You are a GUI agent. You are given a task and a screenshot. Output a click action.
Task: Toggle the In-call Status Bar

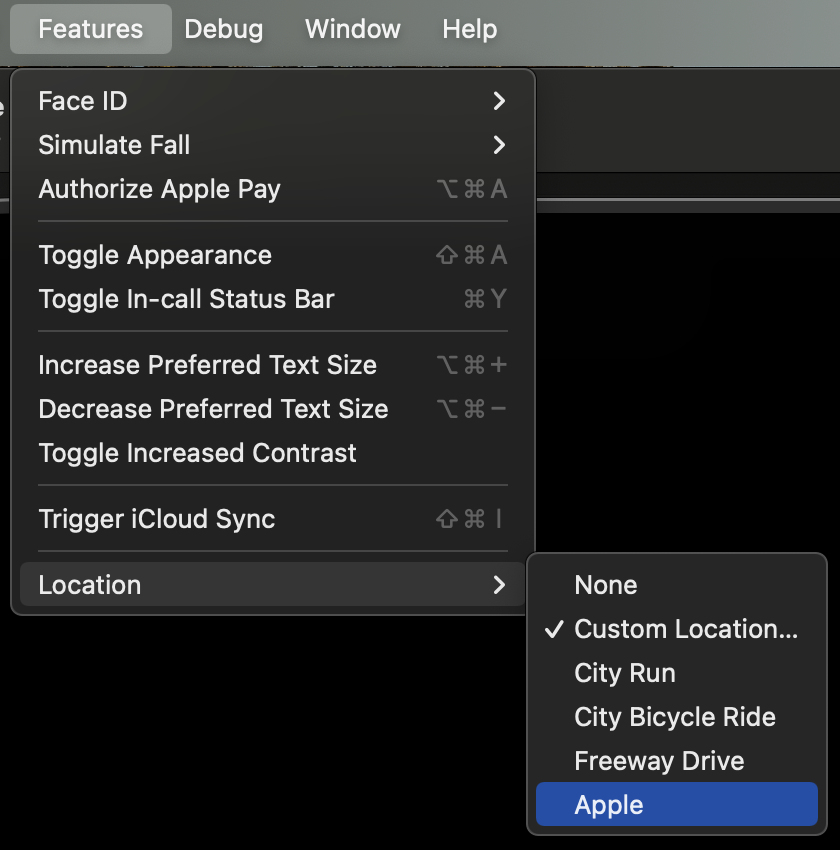coord(273,299)
